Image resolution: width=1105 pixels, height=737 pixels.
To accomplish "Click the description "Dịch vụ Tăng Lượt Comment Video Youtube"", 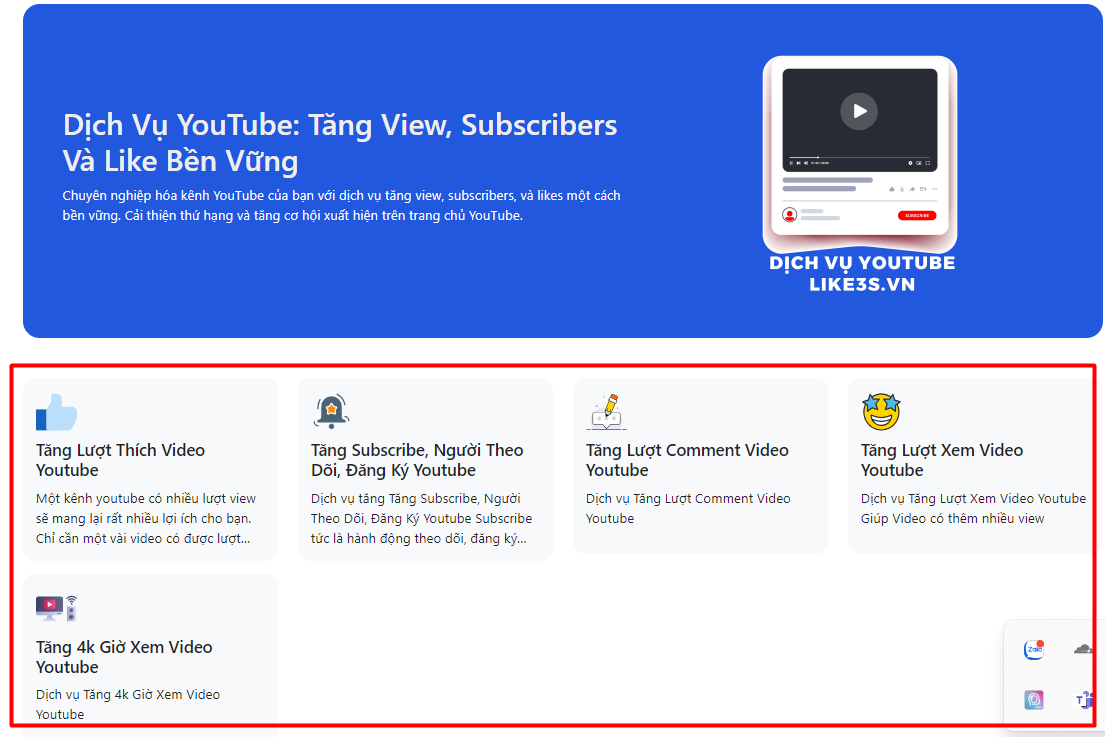I will coord(688,508).
